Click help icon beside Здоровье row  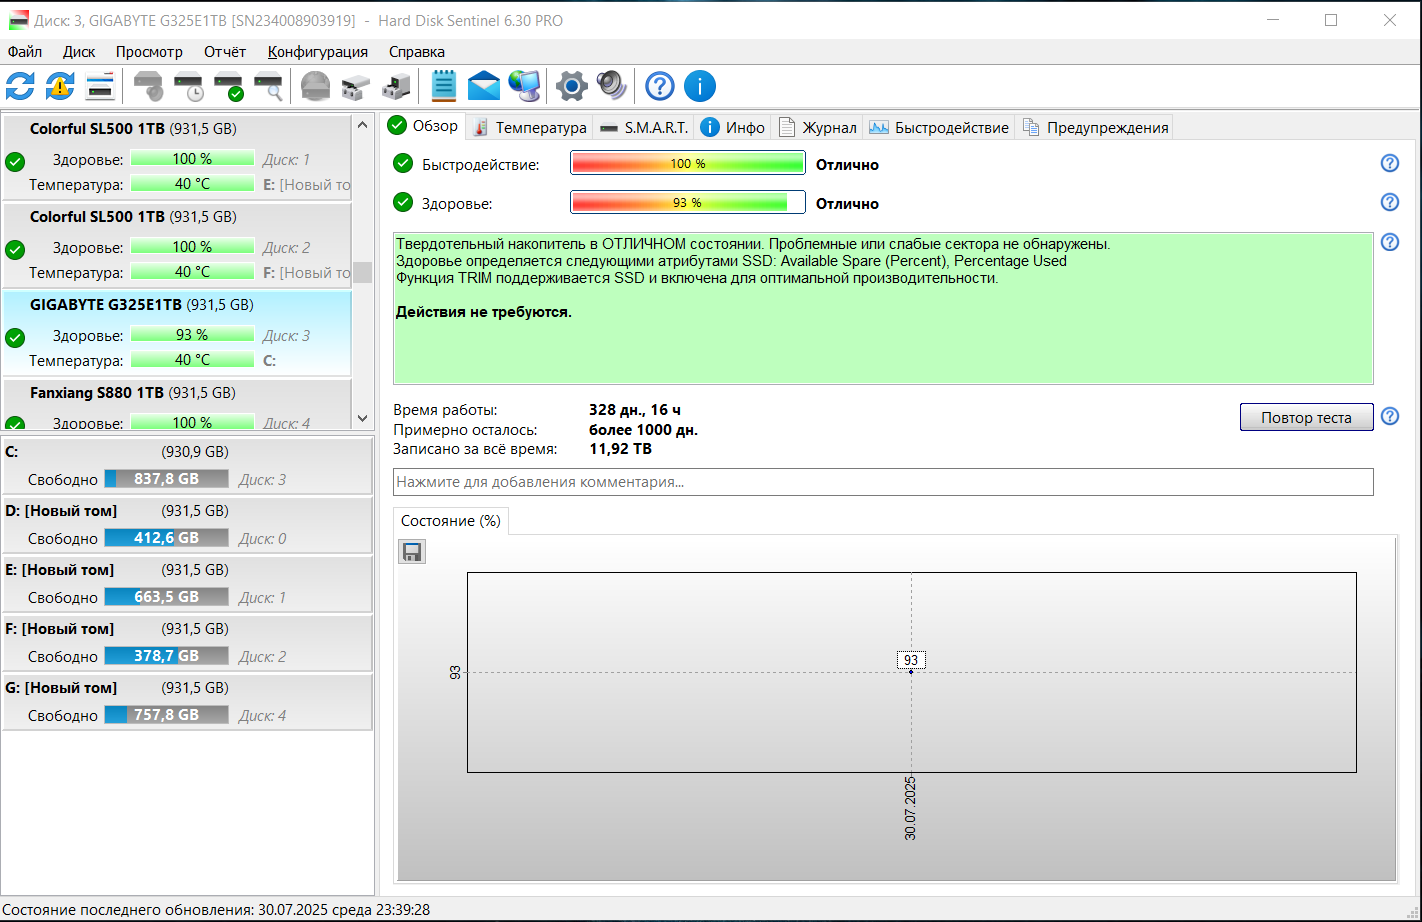point(1390,202)
